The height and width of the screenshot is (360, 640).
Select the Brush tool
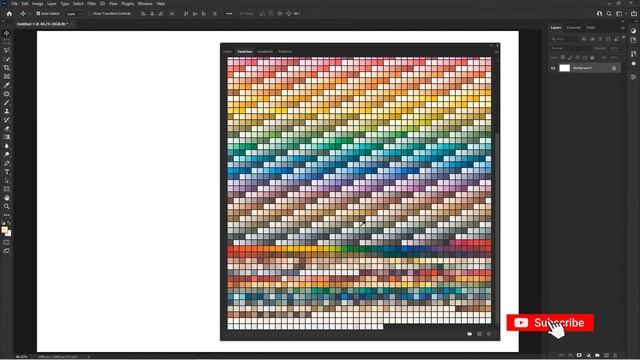[x=7, y=102]
